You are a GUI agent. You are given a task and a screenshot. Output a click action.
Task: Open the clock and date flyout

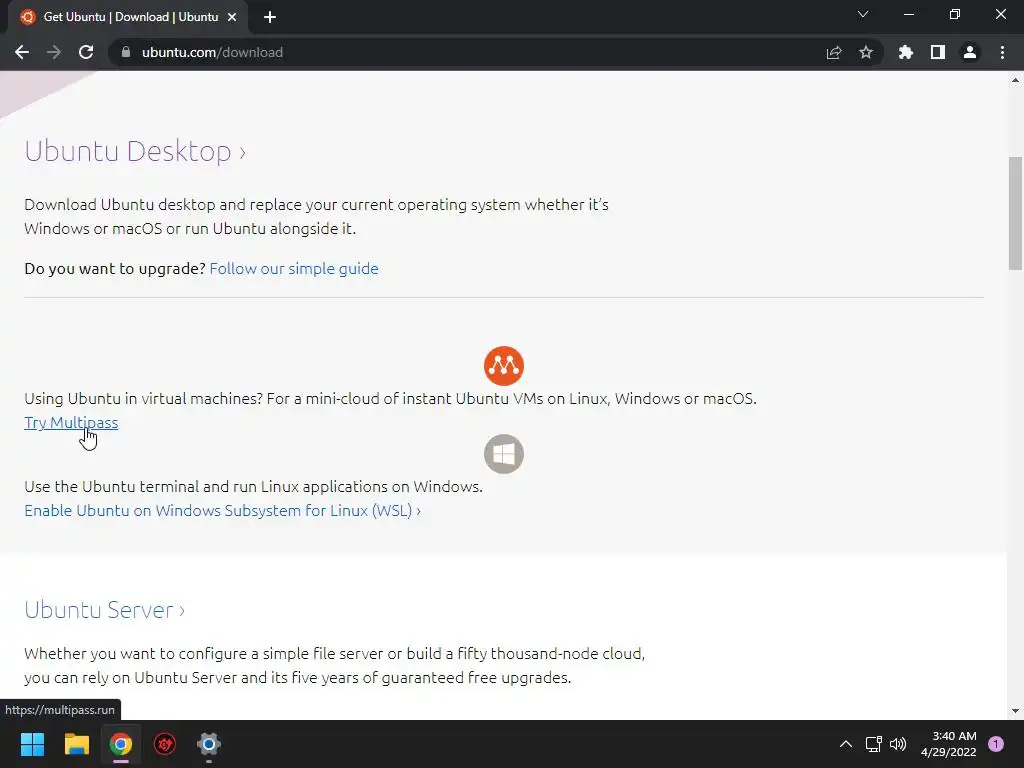[949, 744]
